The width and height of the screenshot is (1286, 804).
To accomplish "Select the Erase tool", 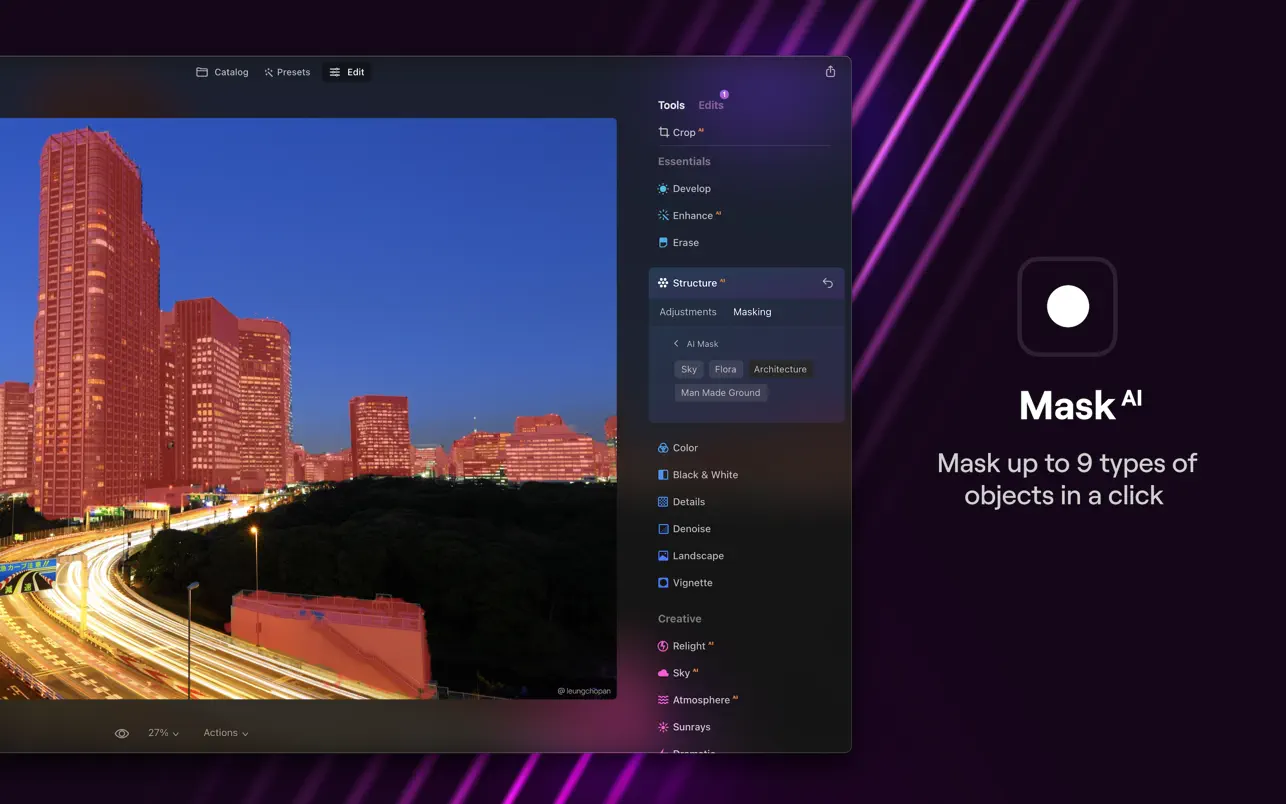I will (685, 242).
